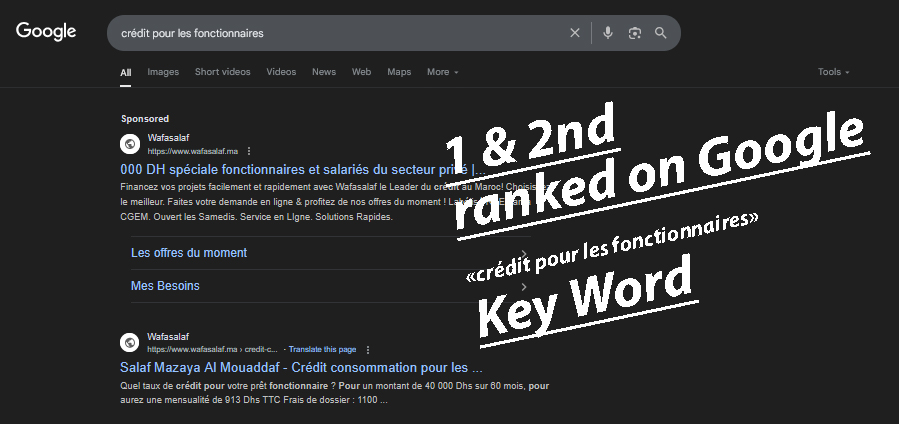This screenshot has width=899, height=424.
Task: Click the organic Wafasalaf result favicon
Action: coord(130,342)
